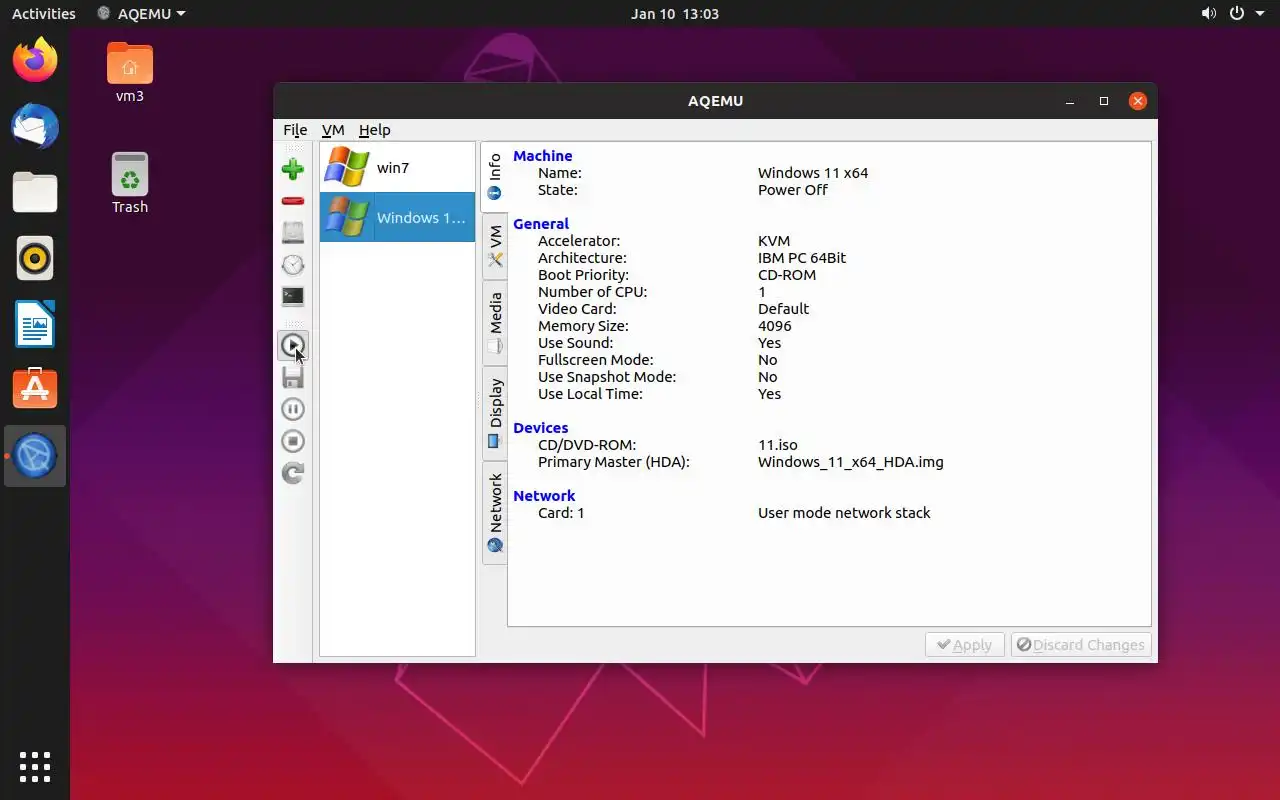The width and height of the screenshot is (1280, 800).
Task: Open Rhythmbox from the dock
Action: [x=35, y=259]
